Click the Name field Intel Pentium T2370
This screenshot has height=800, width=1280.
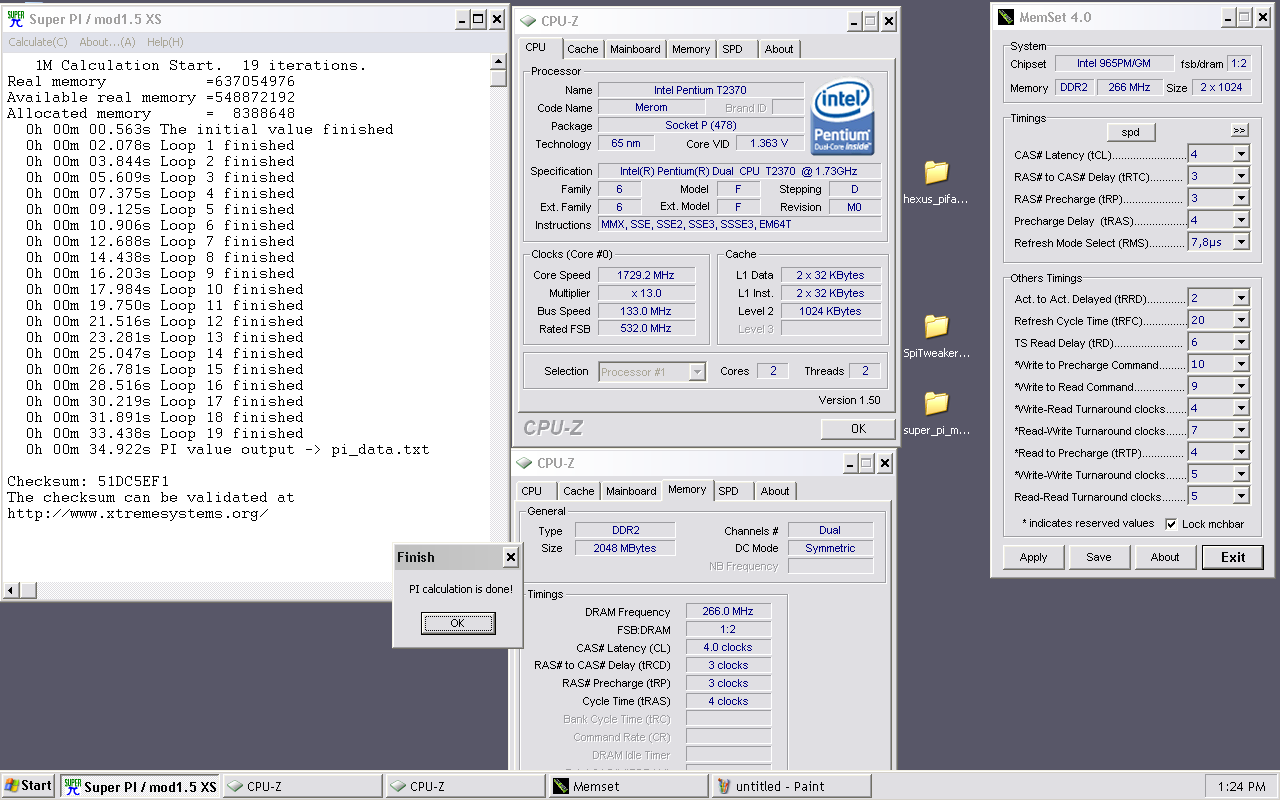point(700,90)
